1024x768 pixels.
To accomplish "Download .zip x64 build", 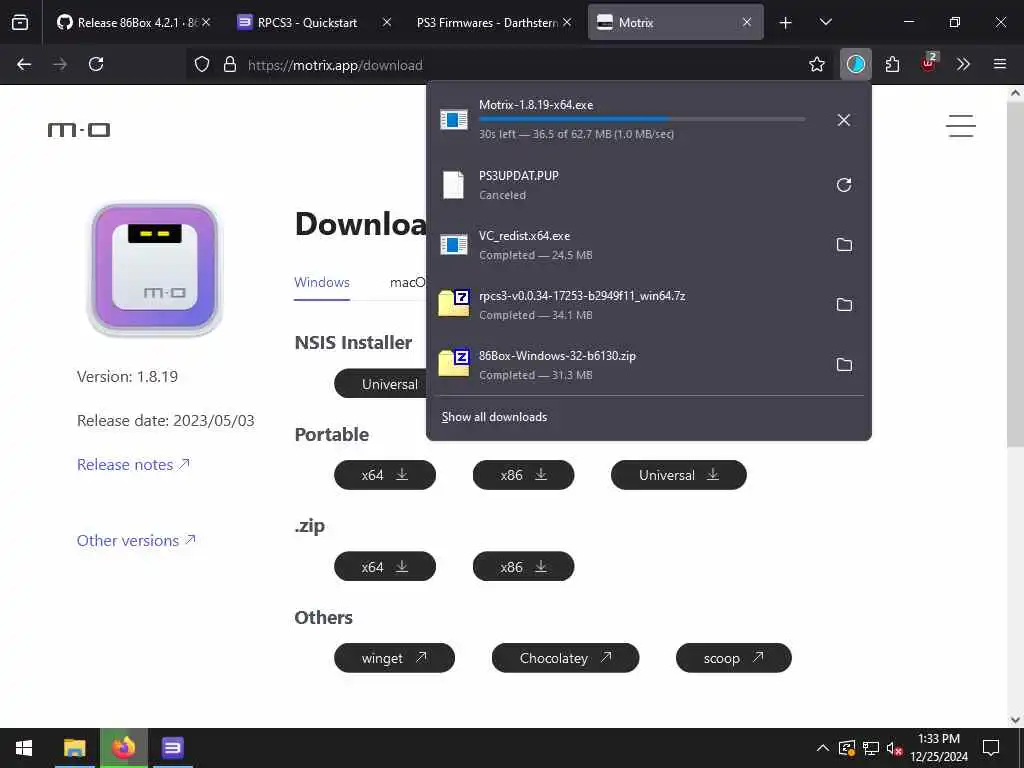I will [x=385, y=566].
